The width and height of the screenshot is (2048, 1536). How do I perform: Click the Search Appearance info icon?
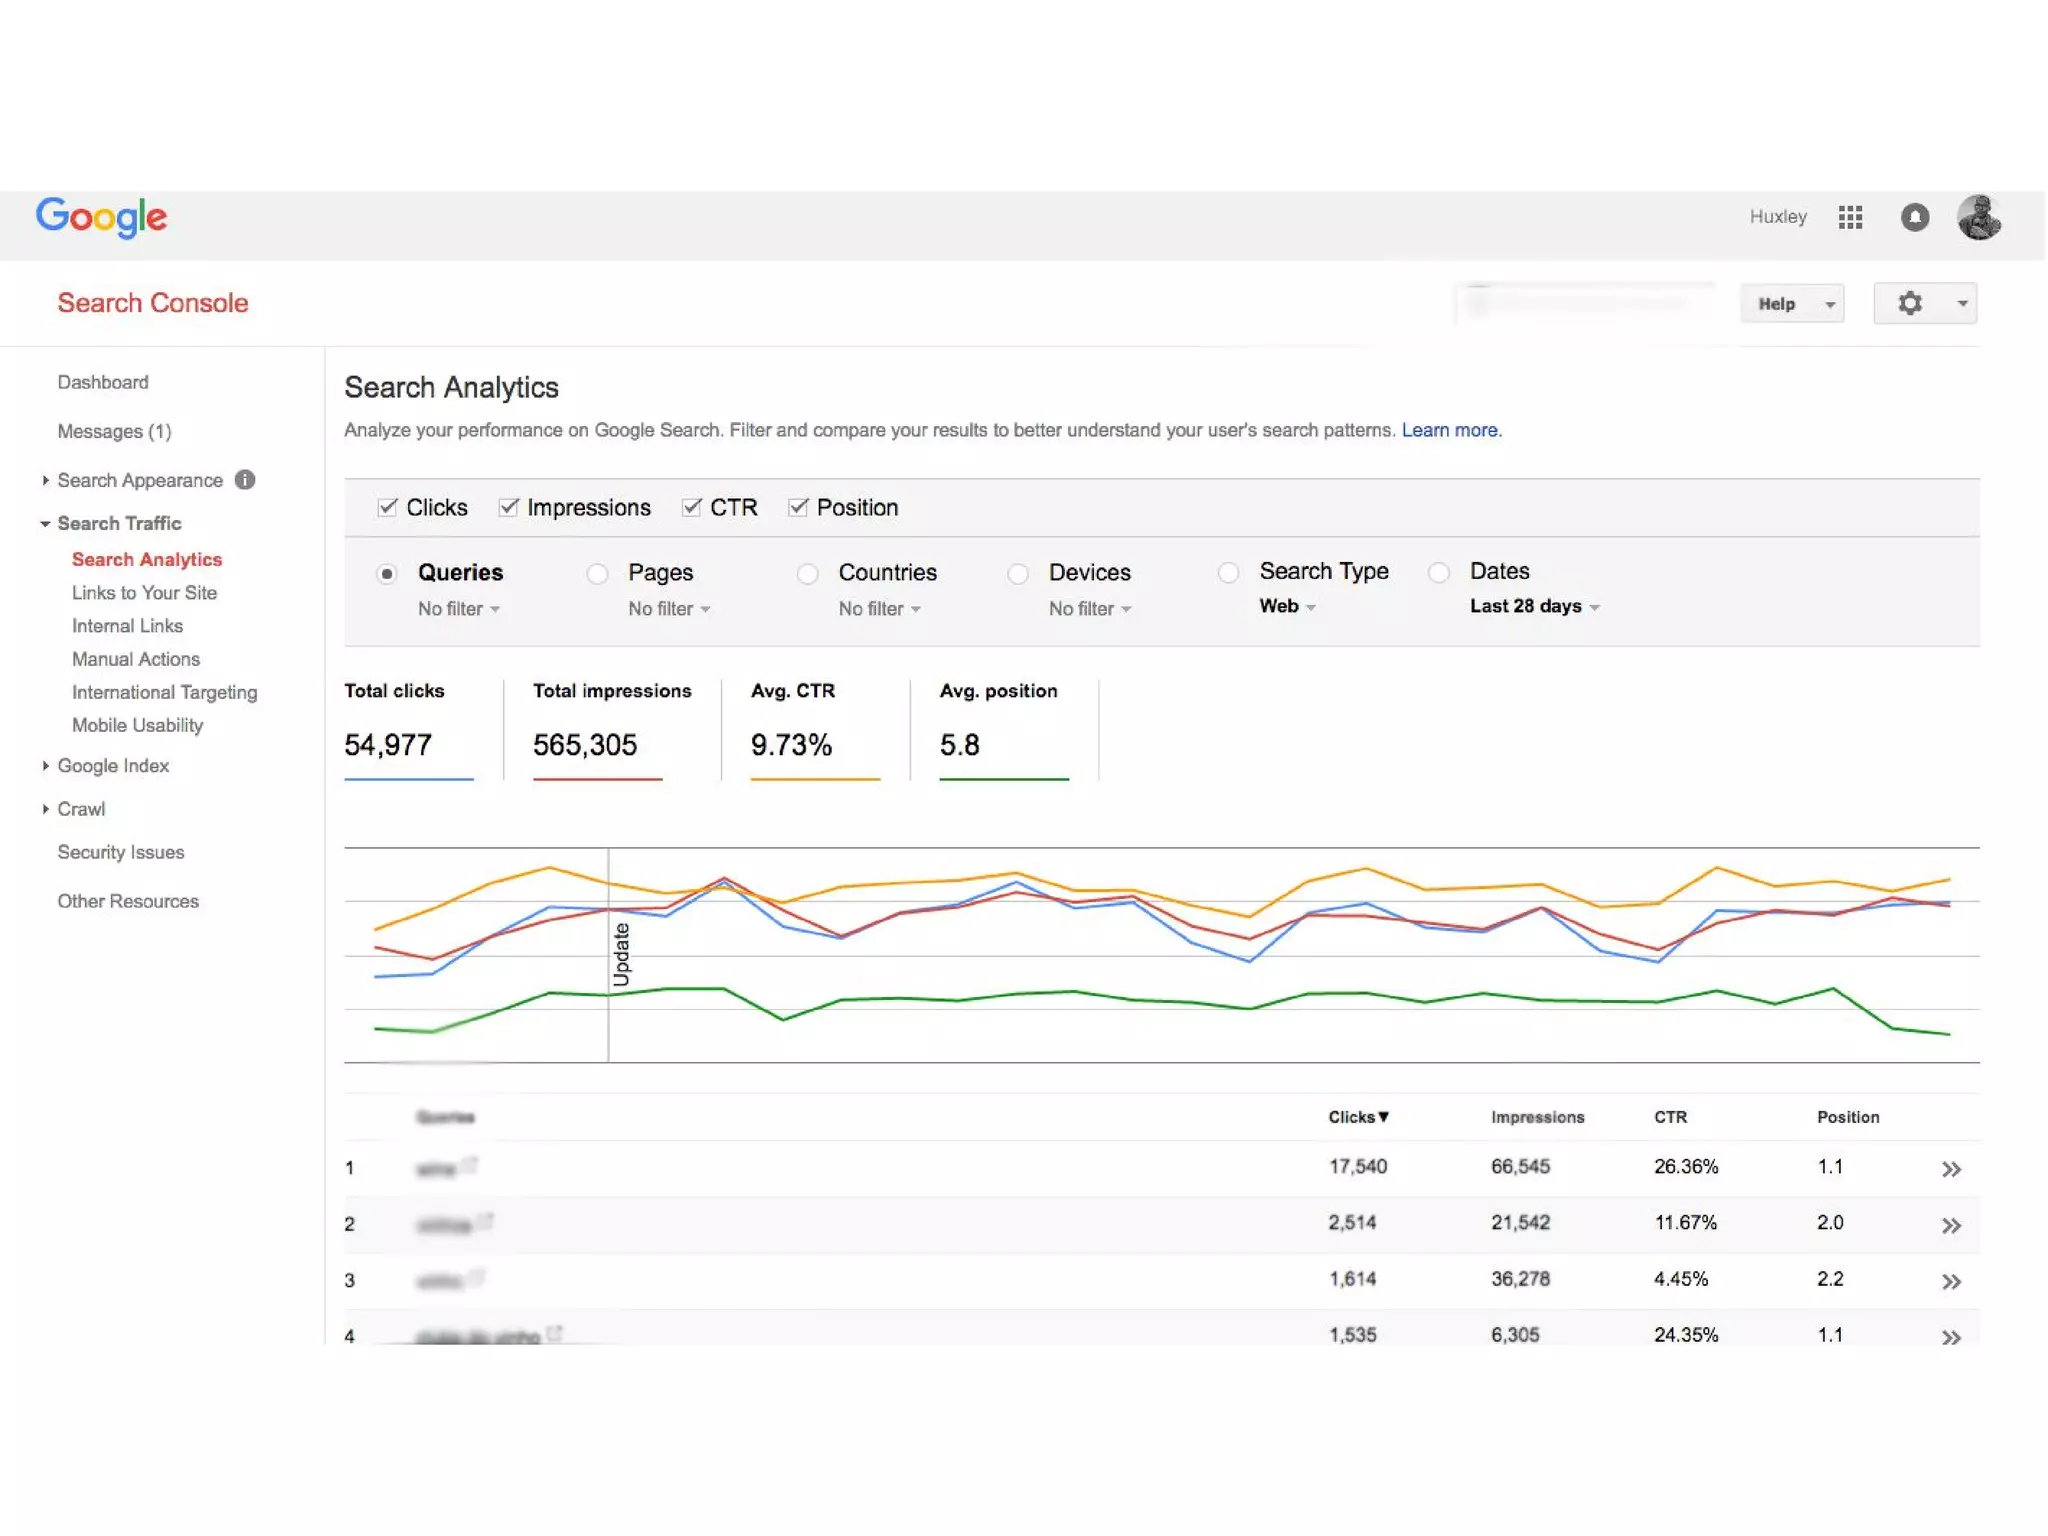[245, 480]
